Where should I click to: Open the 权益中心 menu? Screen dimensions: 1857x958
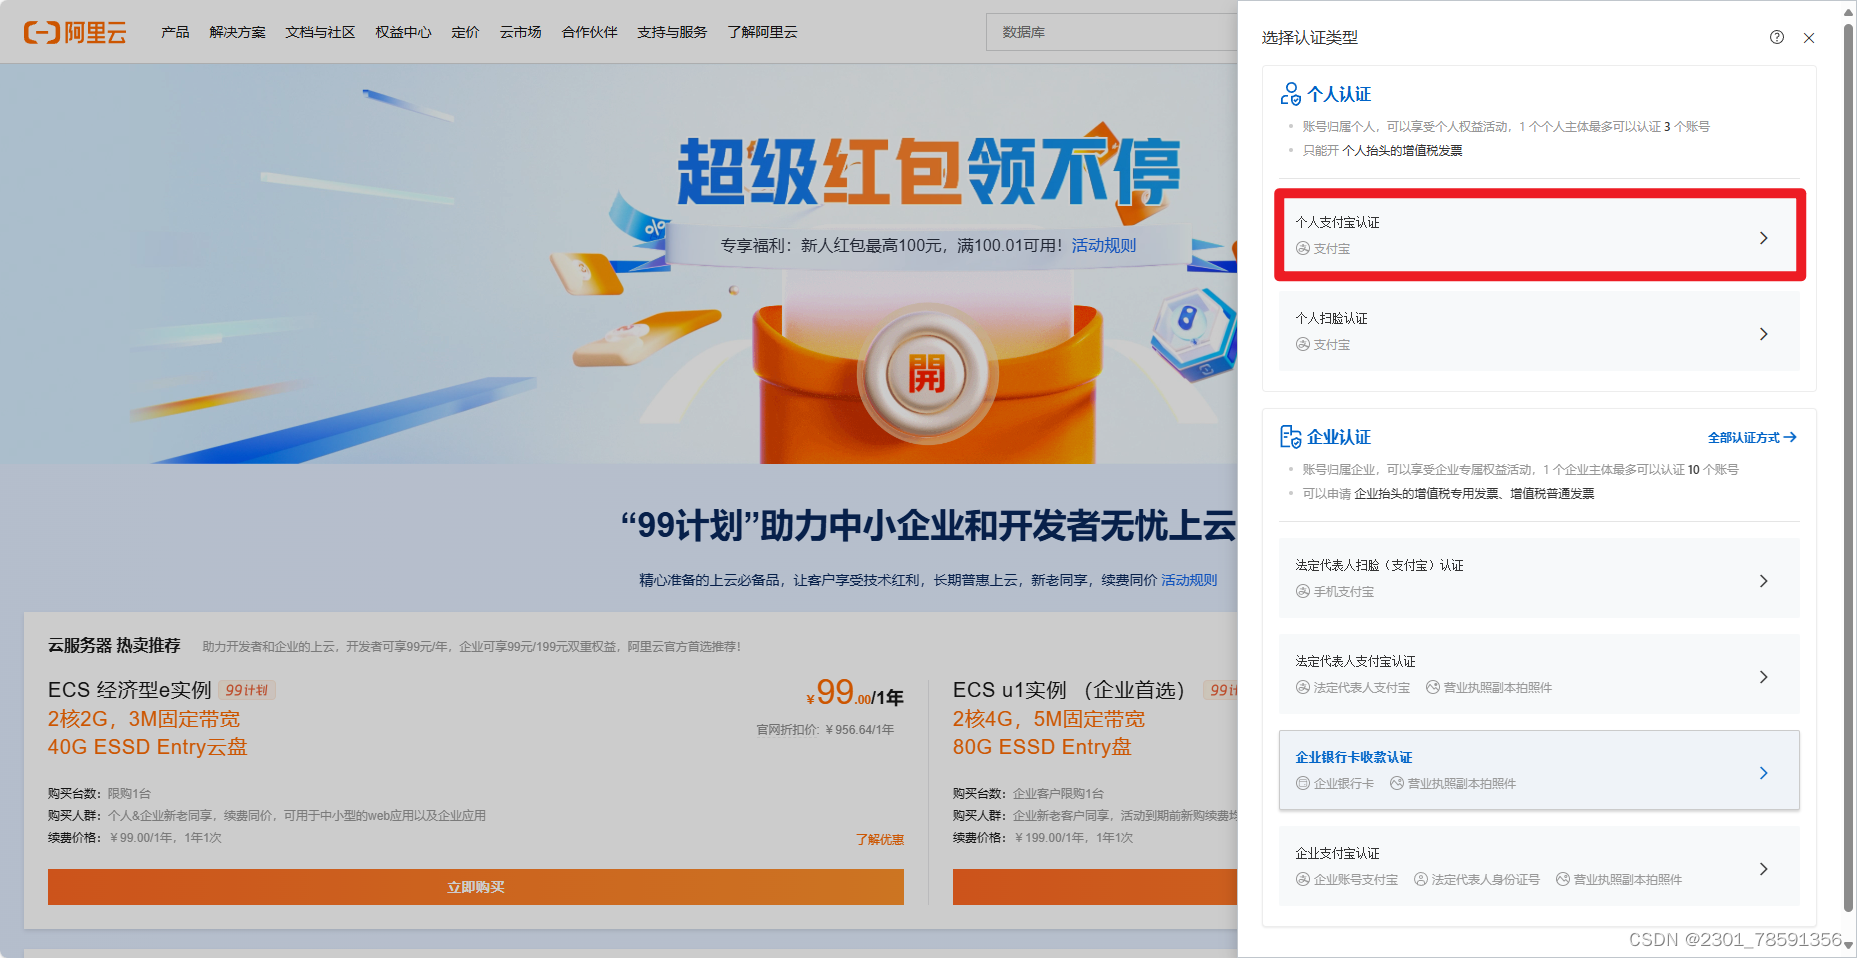pyautogui.click(x=403, y=32)
